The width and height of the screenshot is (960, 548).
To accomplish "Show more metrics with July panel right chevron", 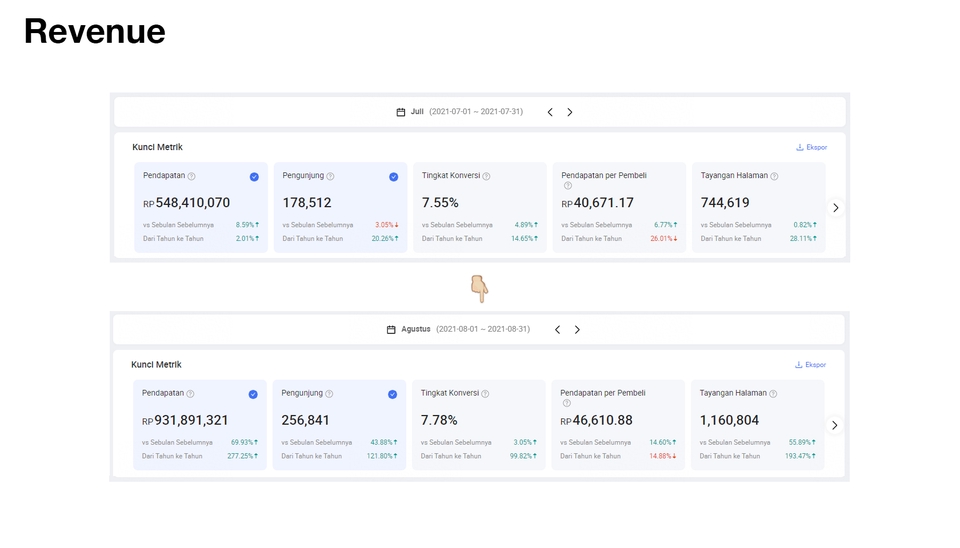I will coord(836,208).
